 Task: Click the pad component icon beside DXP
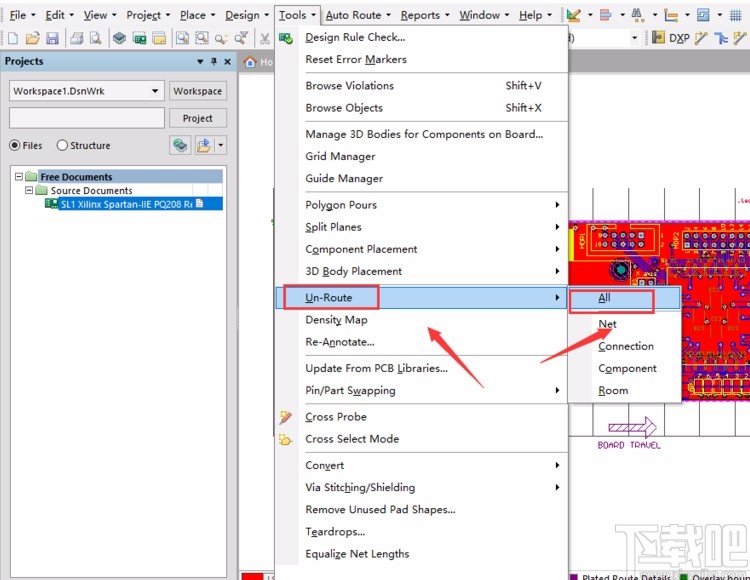[x=659, y=38]
